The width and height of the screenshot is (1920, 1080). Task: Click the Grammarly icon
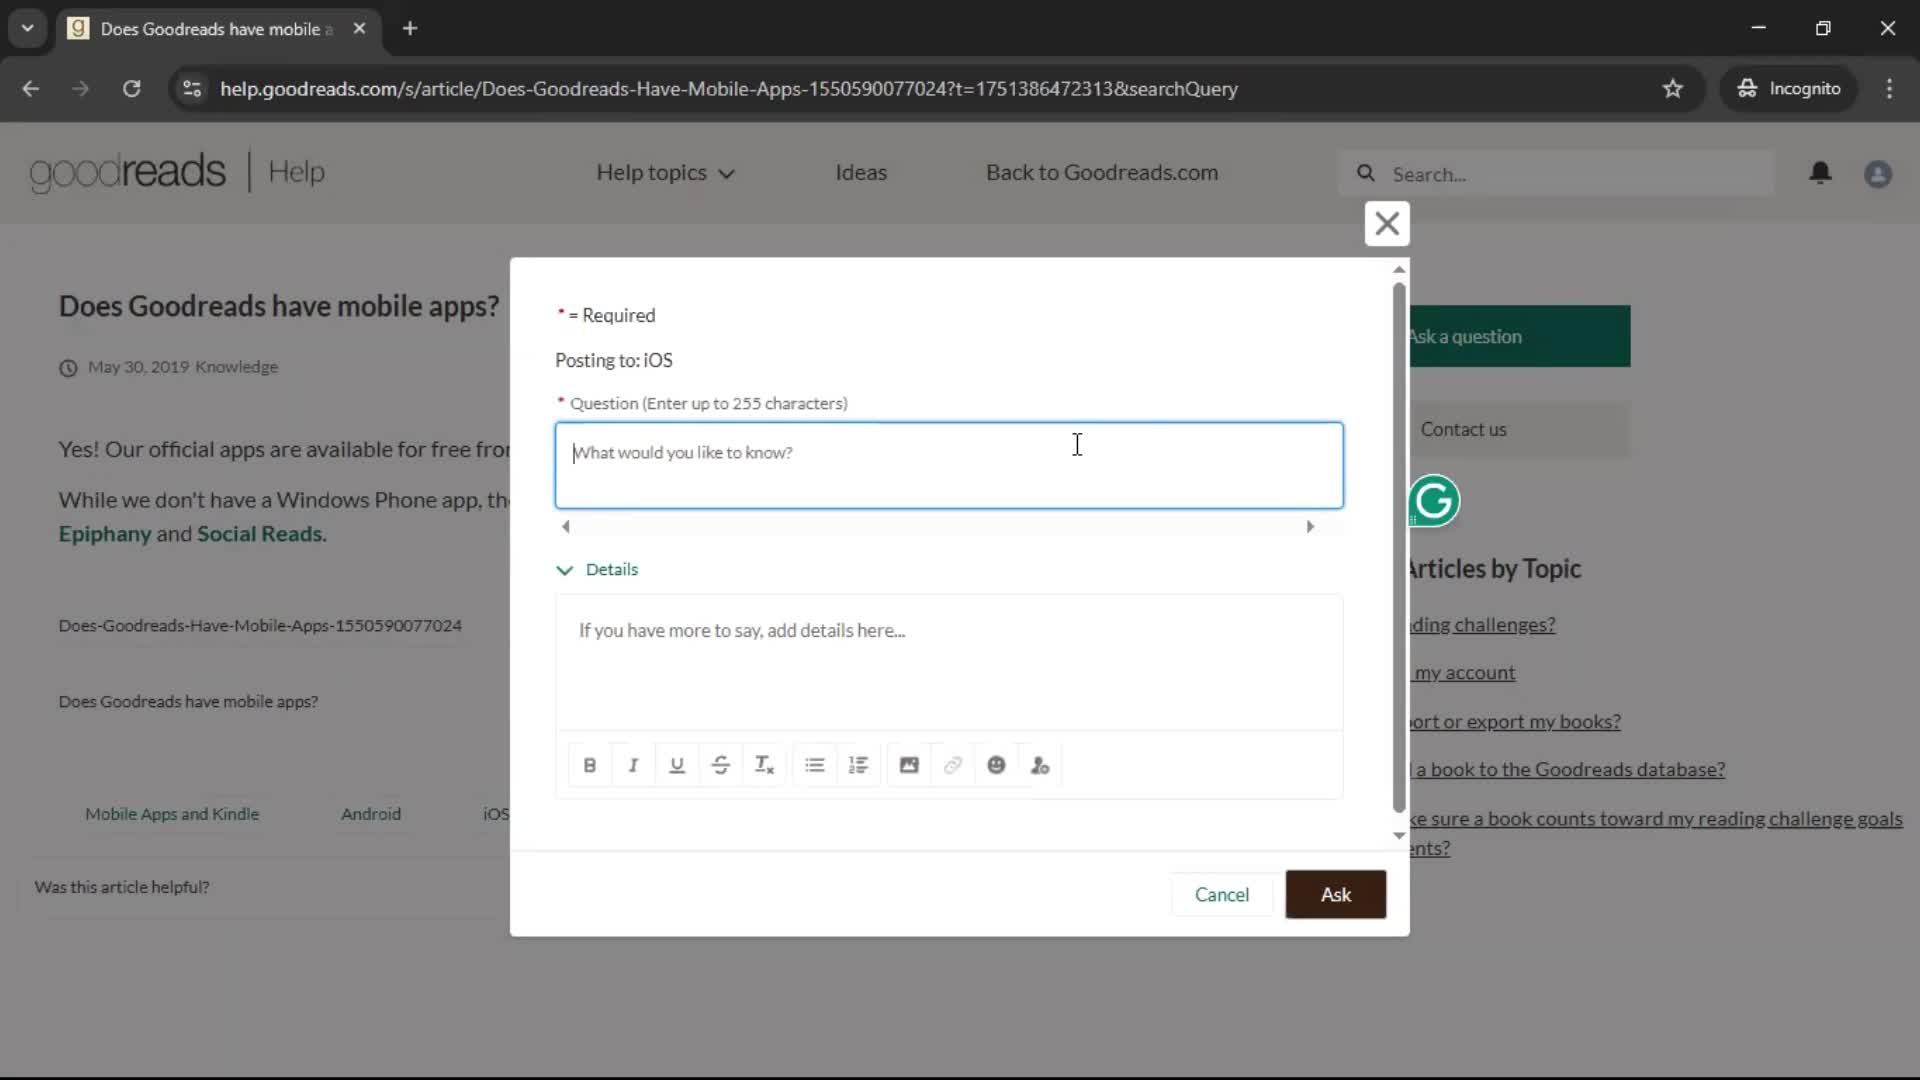[1434, 501]
